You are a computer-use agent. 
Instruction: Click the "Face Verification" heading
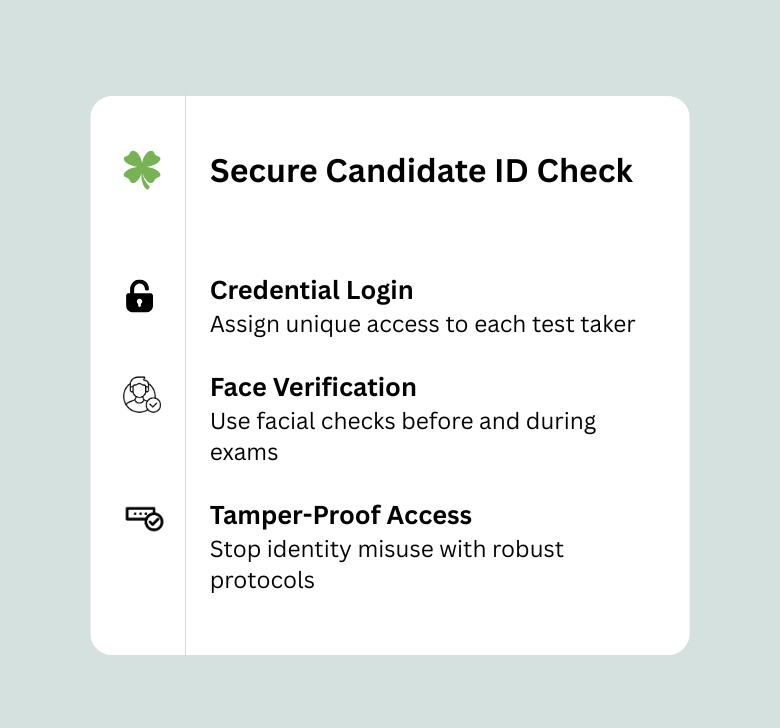[x=313, y=387]
